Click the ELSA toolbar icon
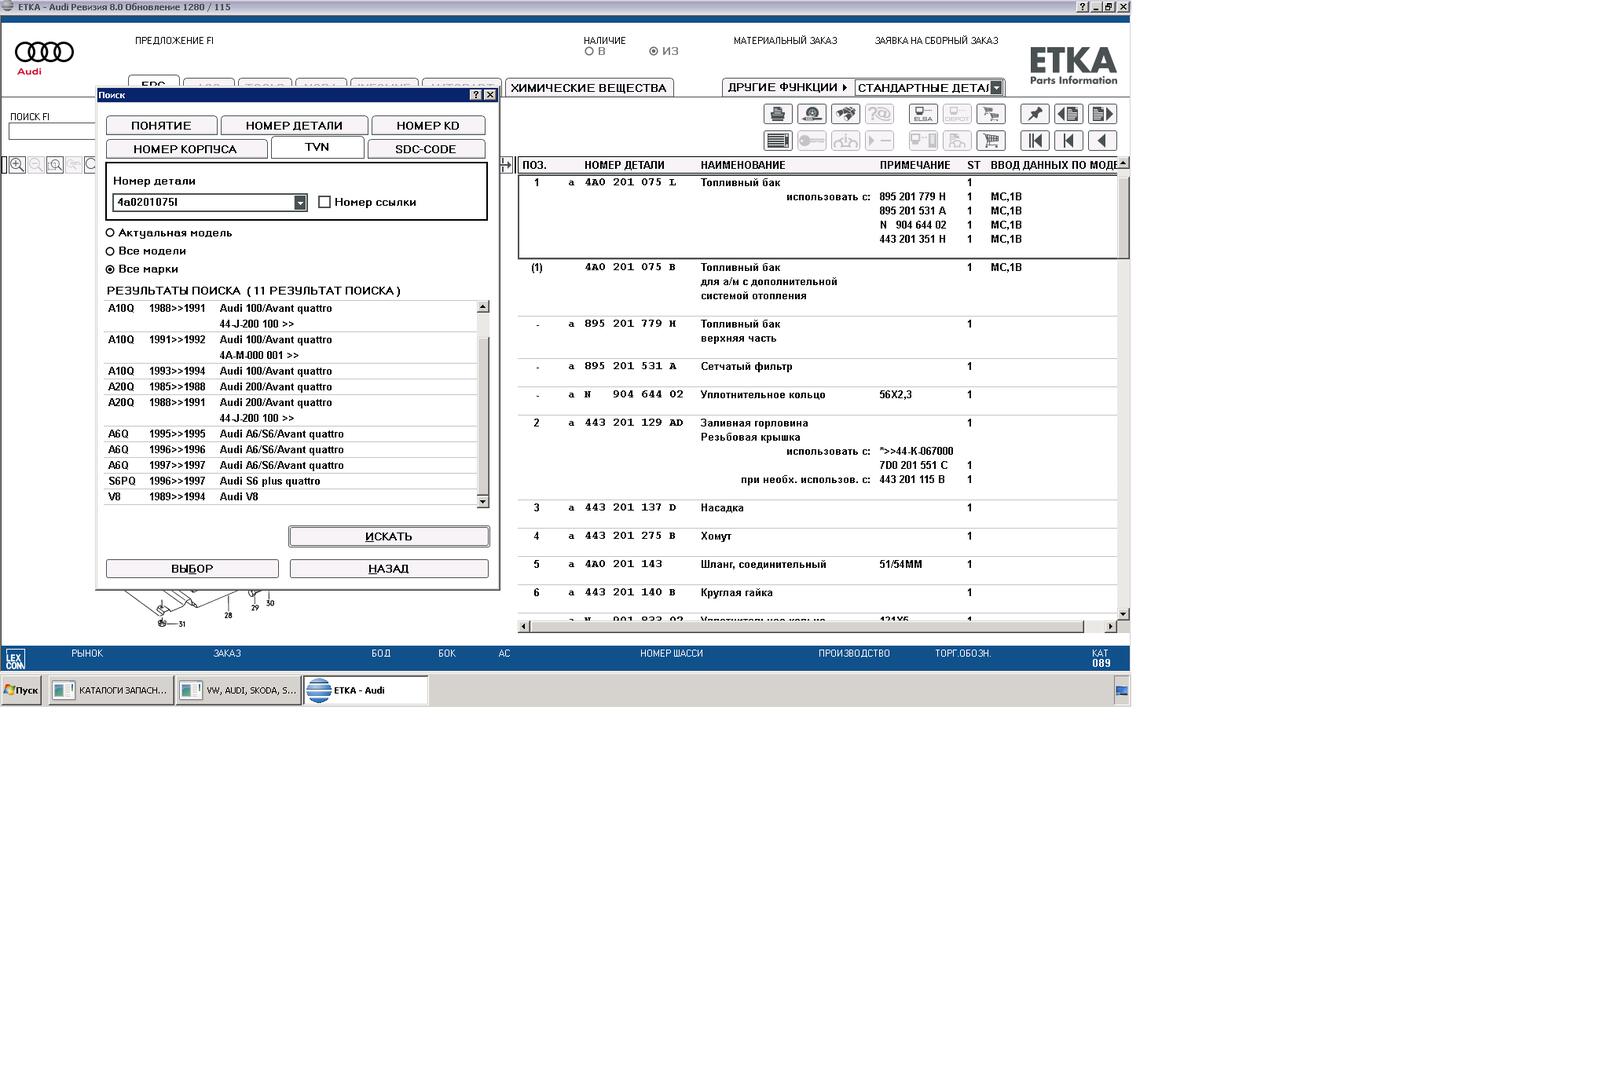Viewport: 1609px width, 1080px height. pos(923,114)
